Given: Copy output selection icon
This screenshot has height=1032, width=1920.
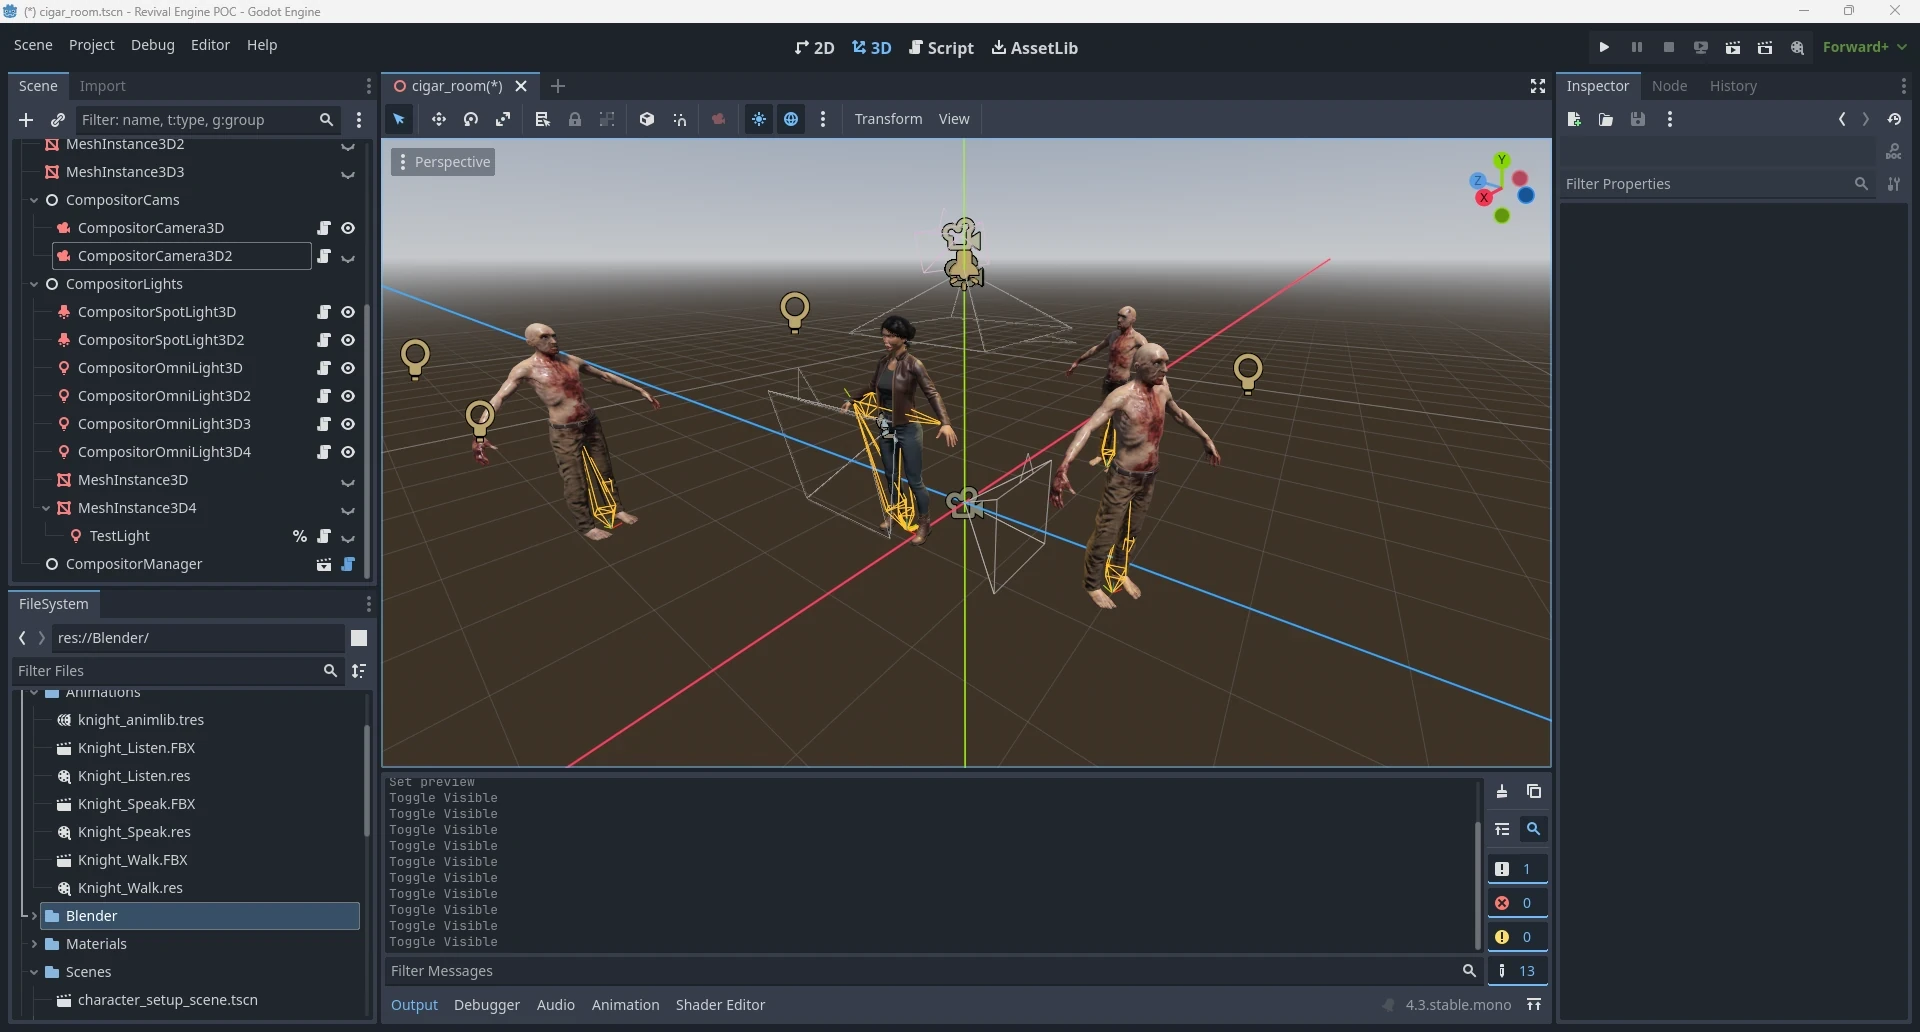Looking at the screenshot, I should tap(1534, 792).
